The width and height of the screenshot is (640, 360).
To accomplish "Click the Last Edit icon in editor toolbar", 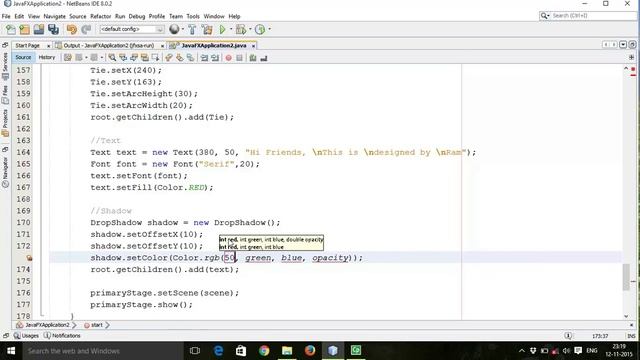I will tap(68, 58).
